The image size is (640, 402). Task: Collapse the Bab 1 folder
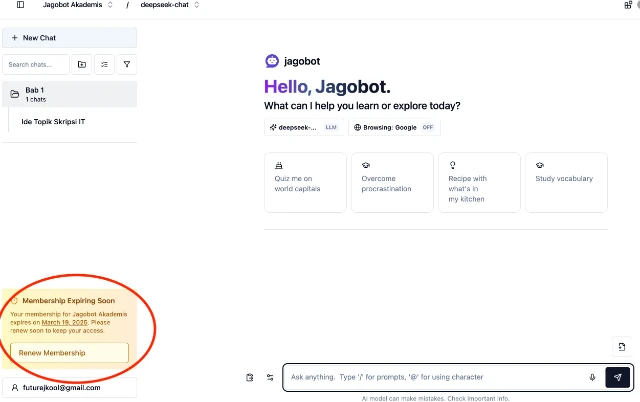click(x=69, y=94)
